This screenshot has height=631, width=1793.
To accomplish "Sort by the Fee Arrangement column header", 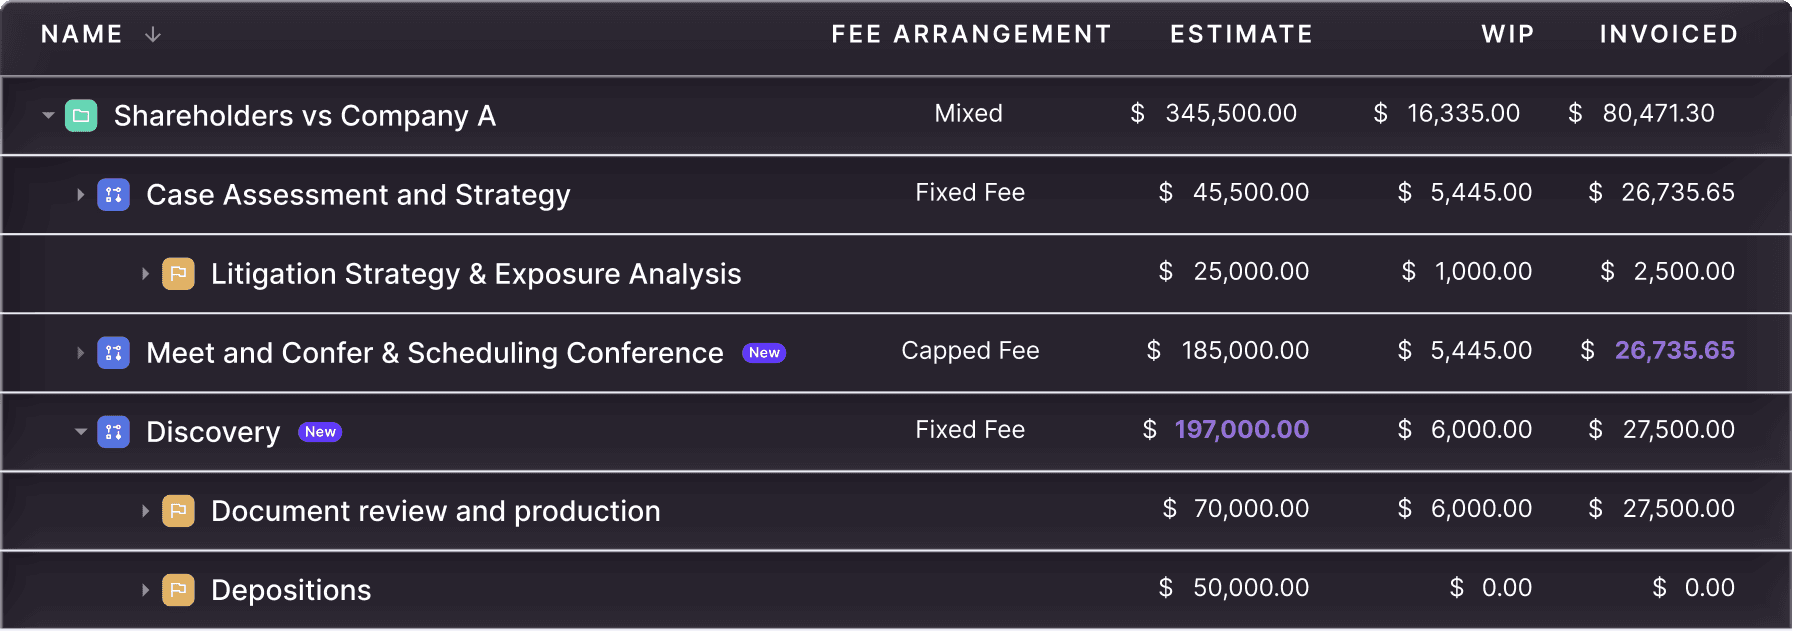I will [x=970, y=35].
